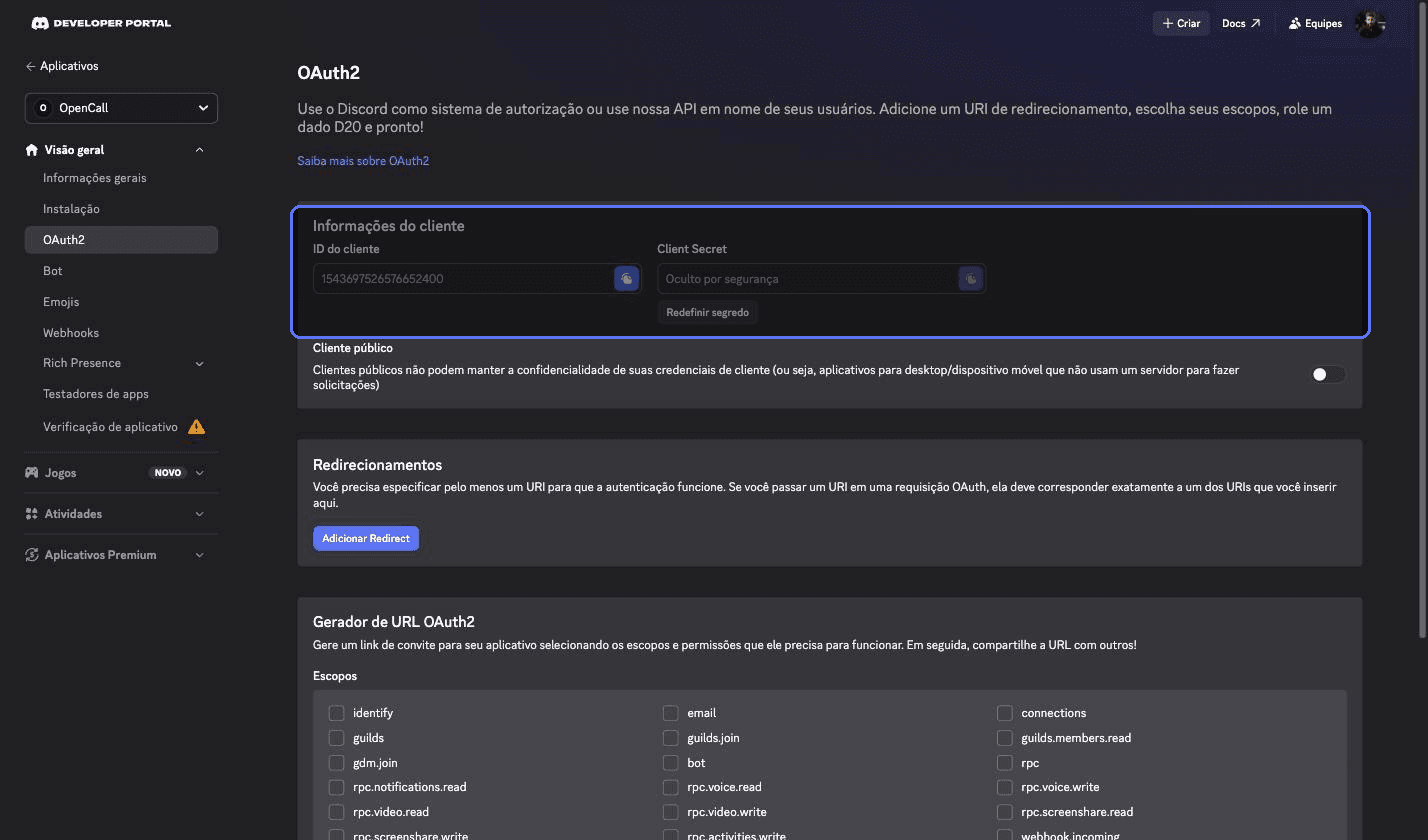Click the back arrow beside Aplicativos
The height and width of the screenshot is (840, 1428).
point(30,66)
